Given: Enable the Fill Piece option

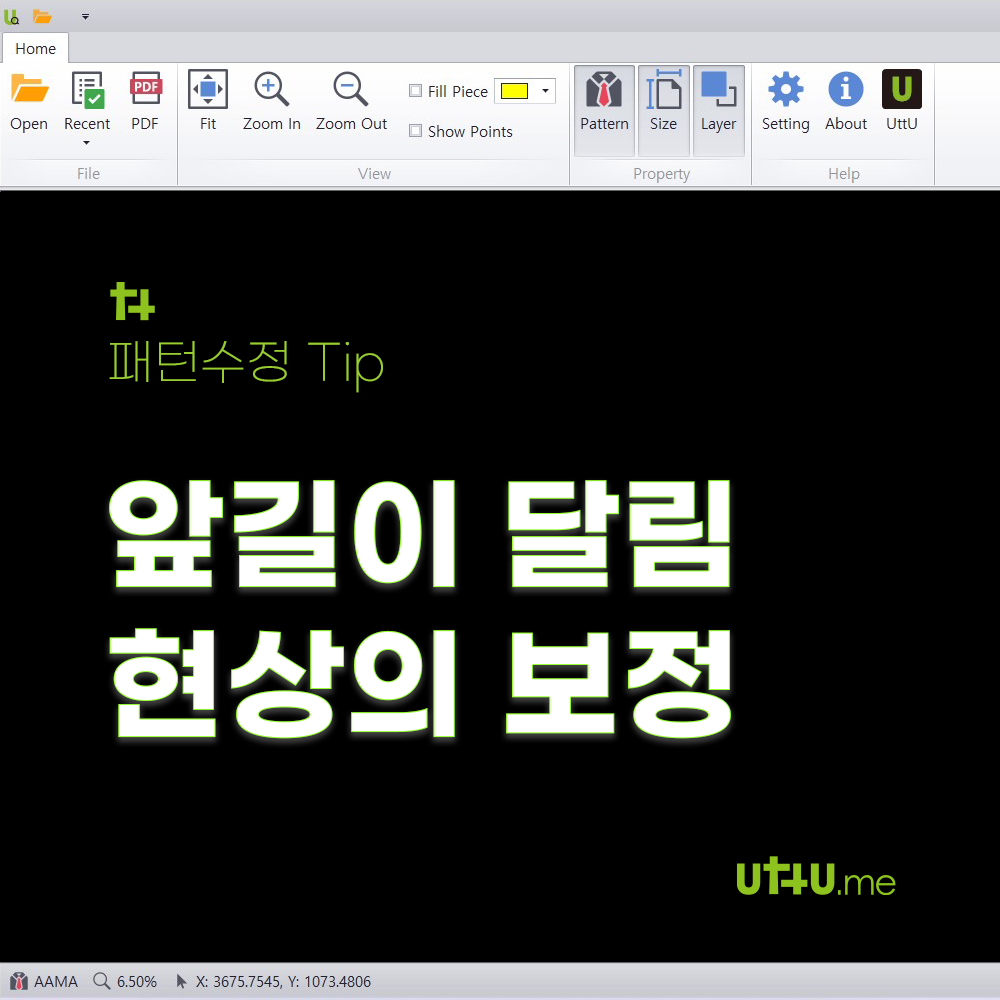Looking at the screenshot, I should (415, 90).
